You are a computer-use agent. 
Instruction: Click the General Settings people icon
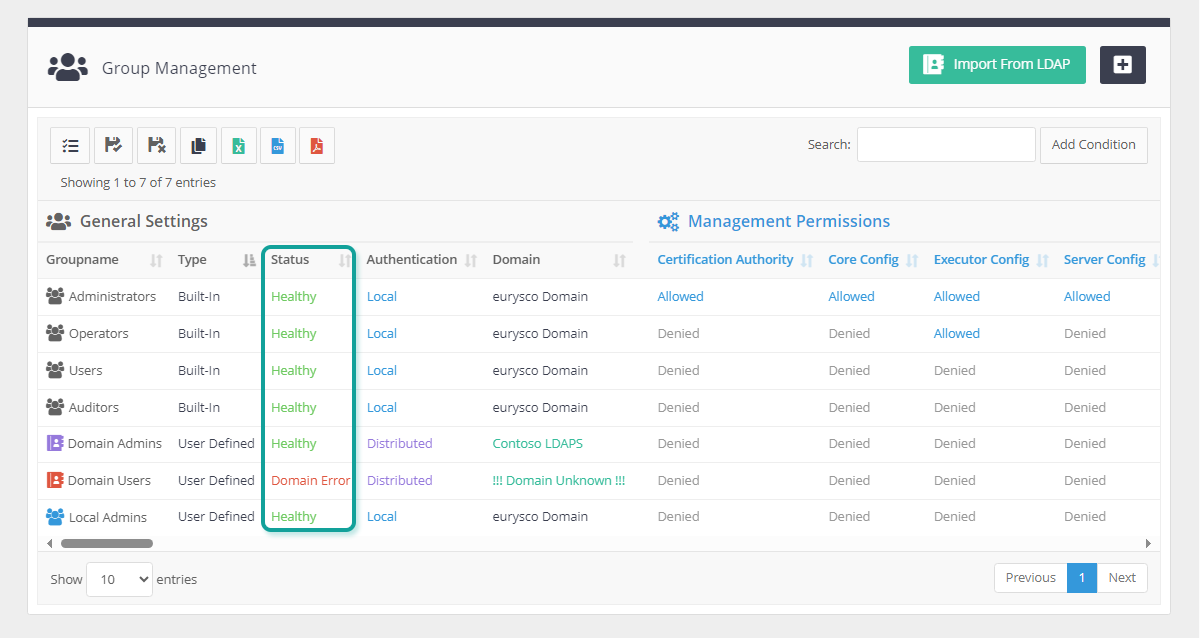click(x=59, y=222)
